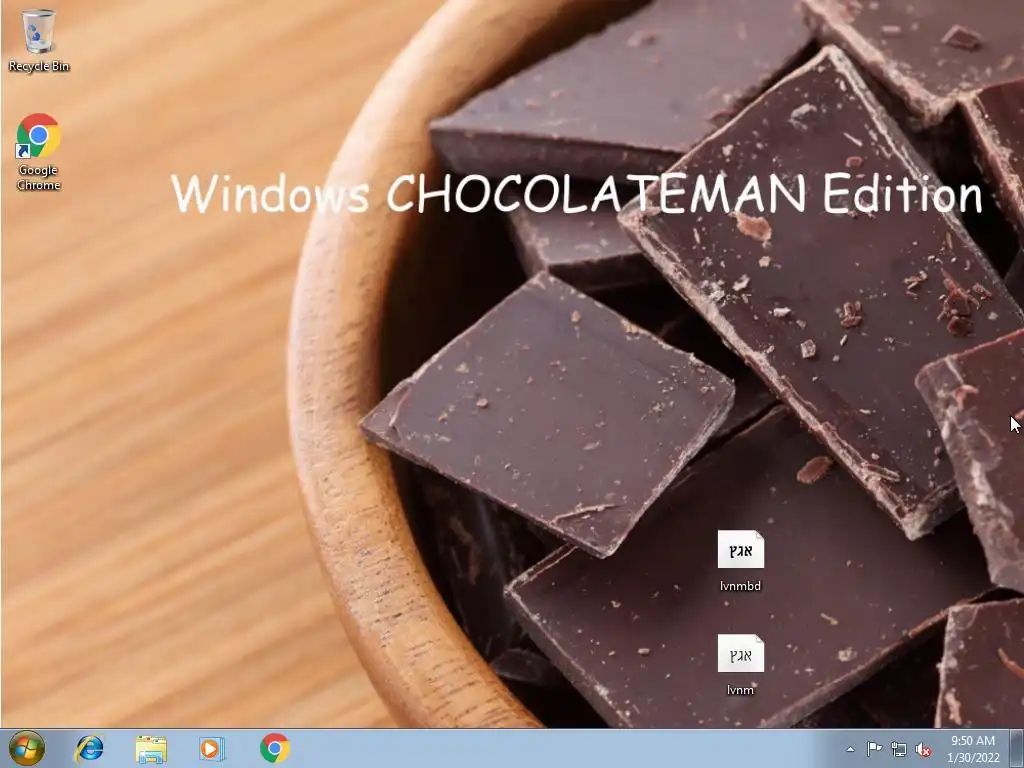Click the 'Google Chrome' label text
Screen dimensions: 1024x768
[39, 178]
